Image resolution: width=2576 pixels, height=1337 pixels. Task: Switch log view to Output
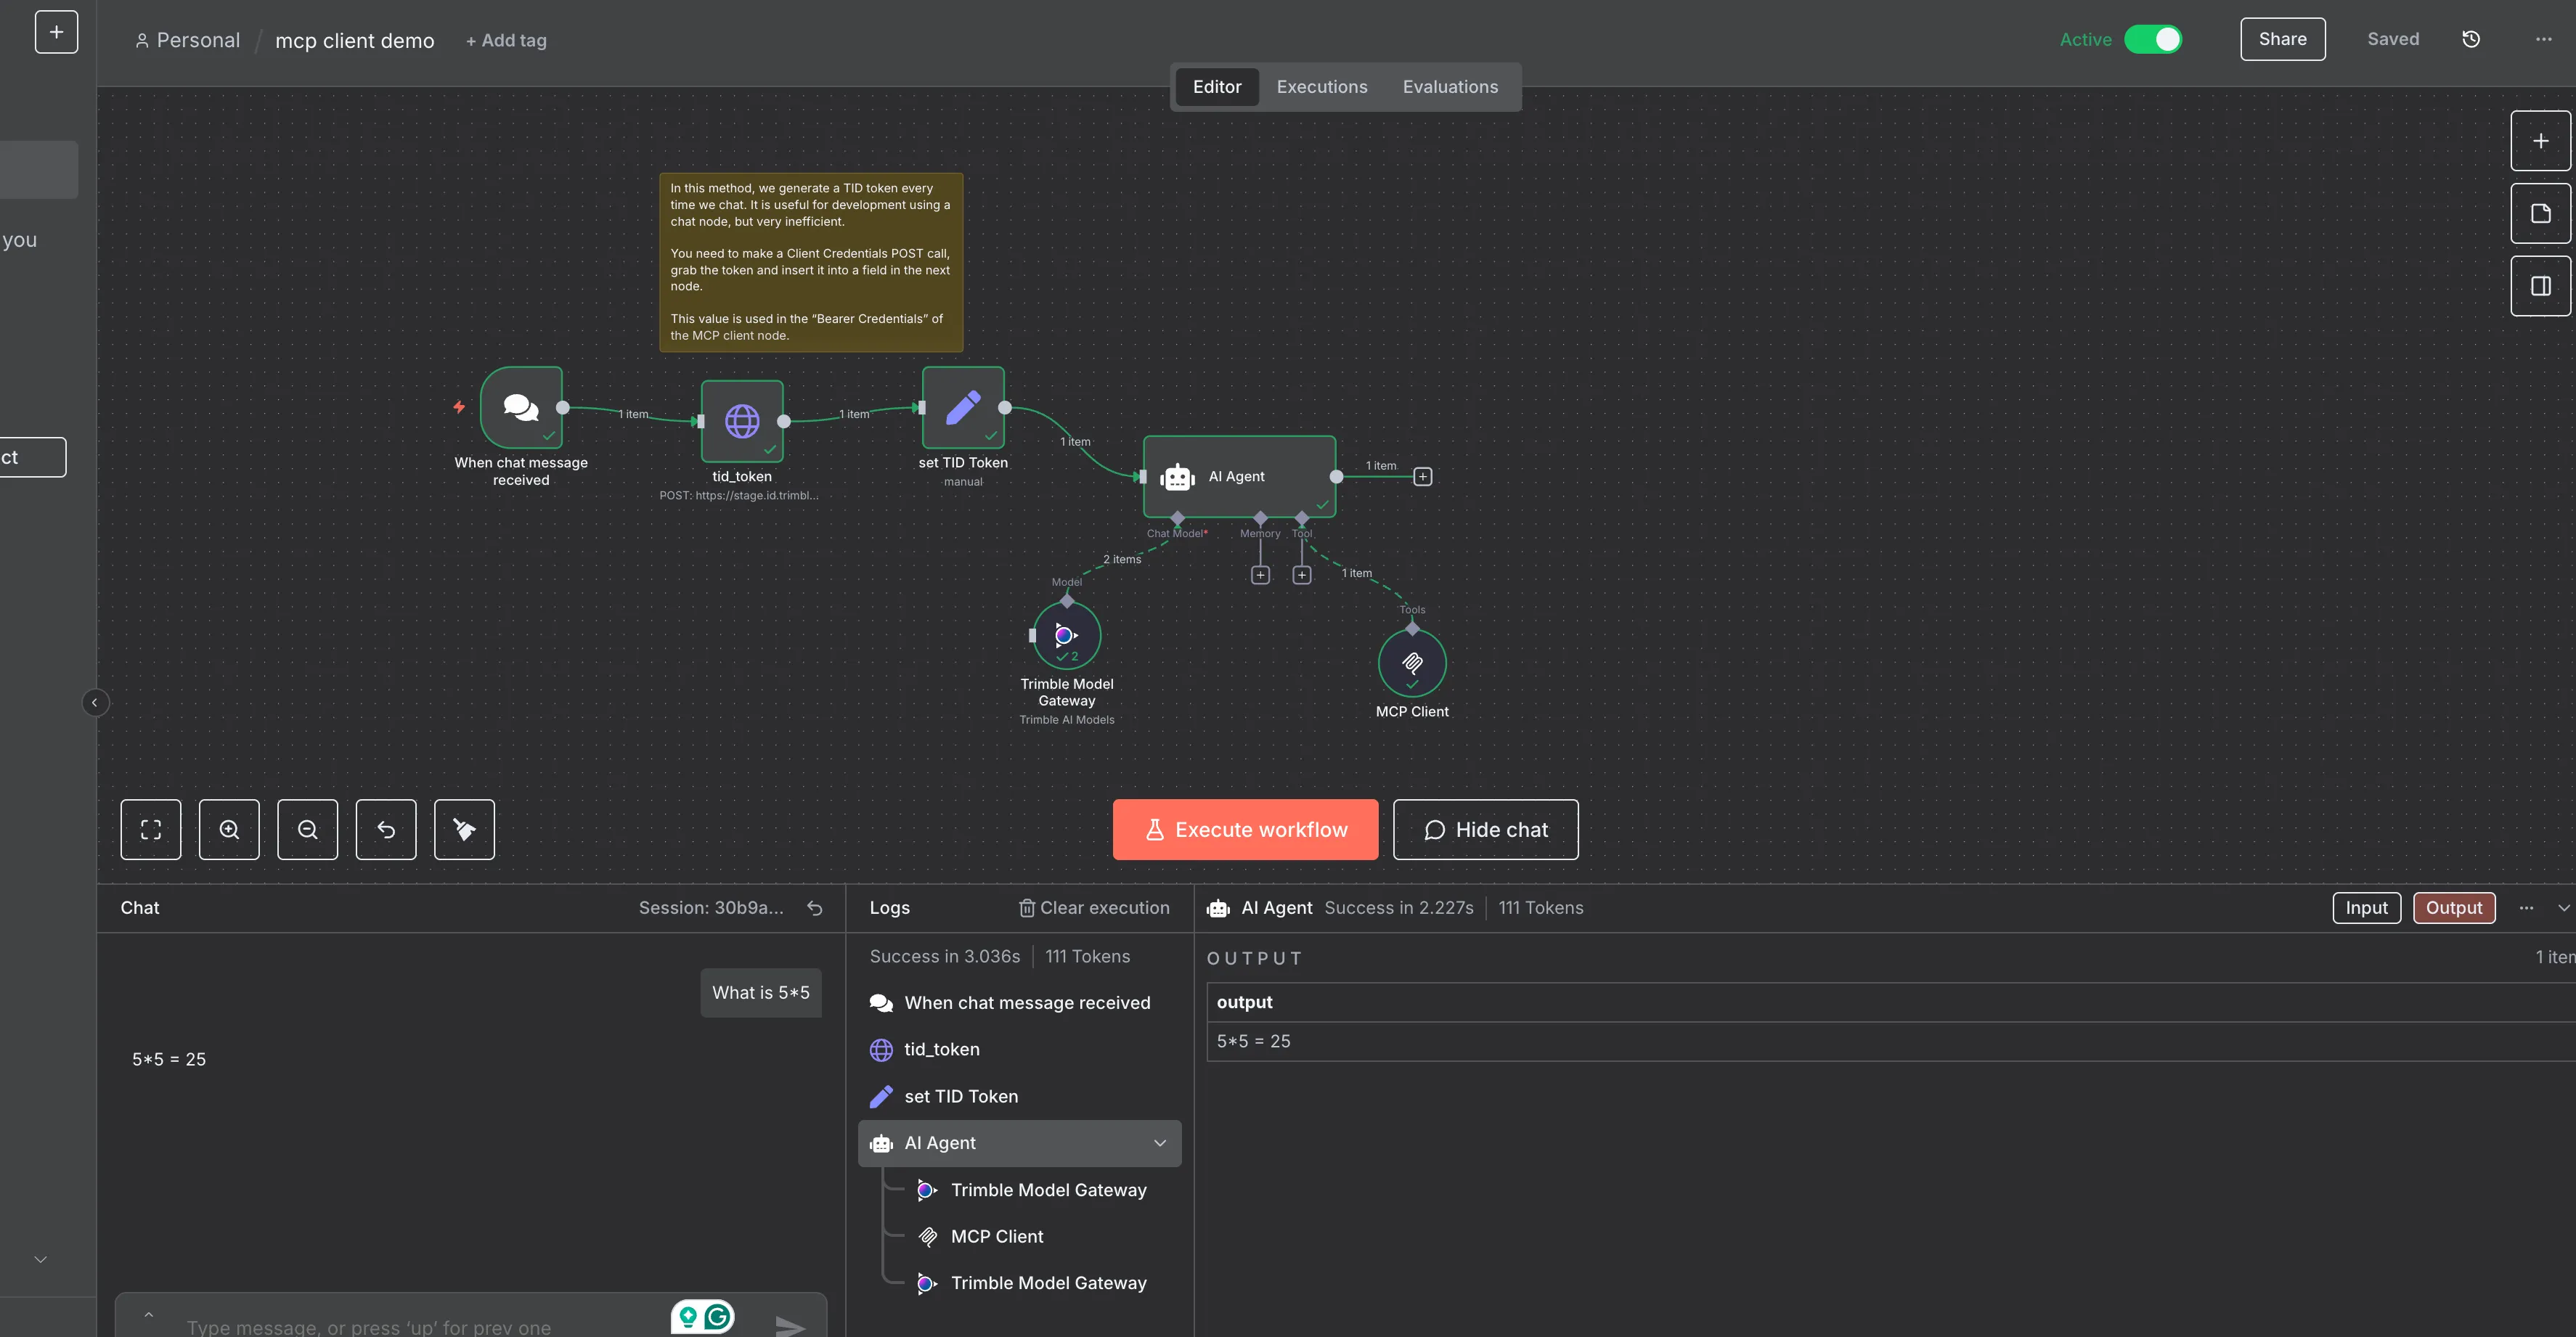click(2454, 908)
